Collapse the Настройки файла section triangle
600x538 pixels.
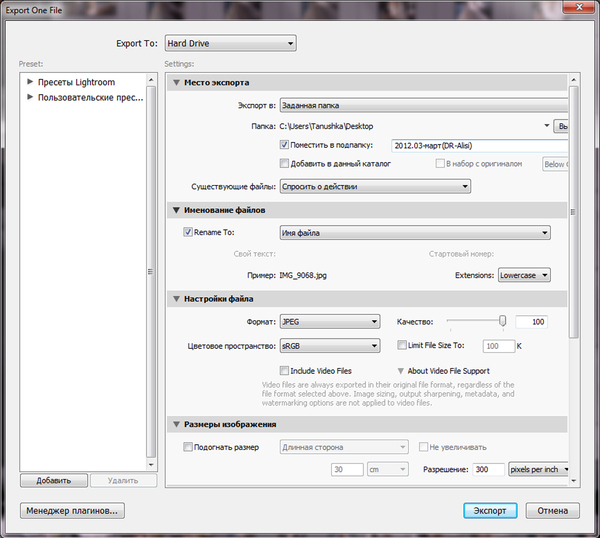click(177, 299)
